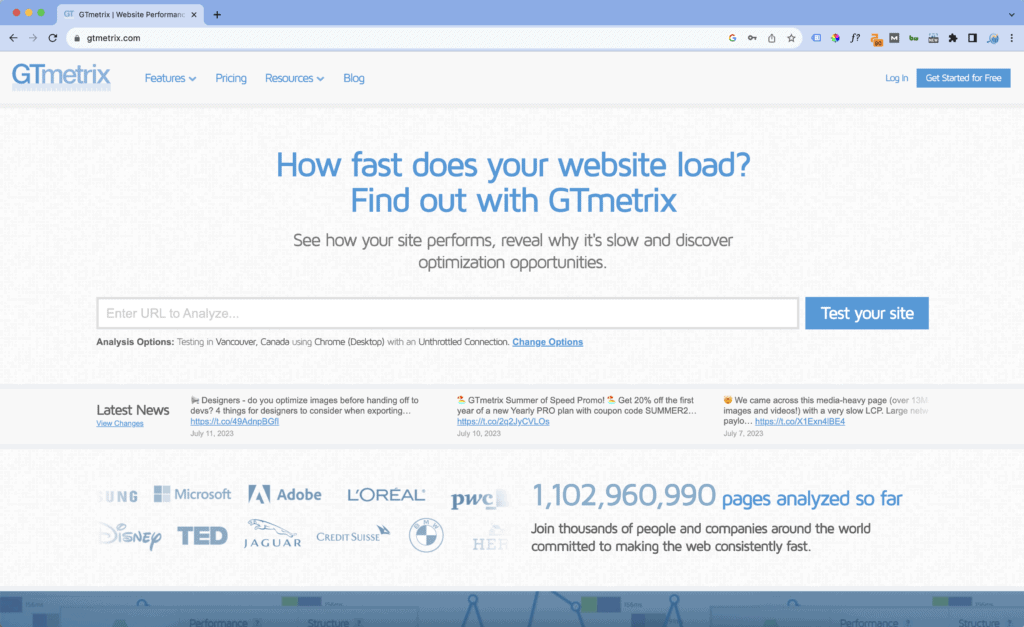
Task: Click the browser address bar URL
Action: pyautogui.click(x=113, y=38)
